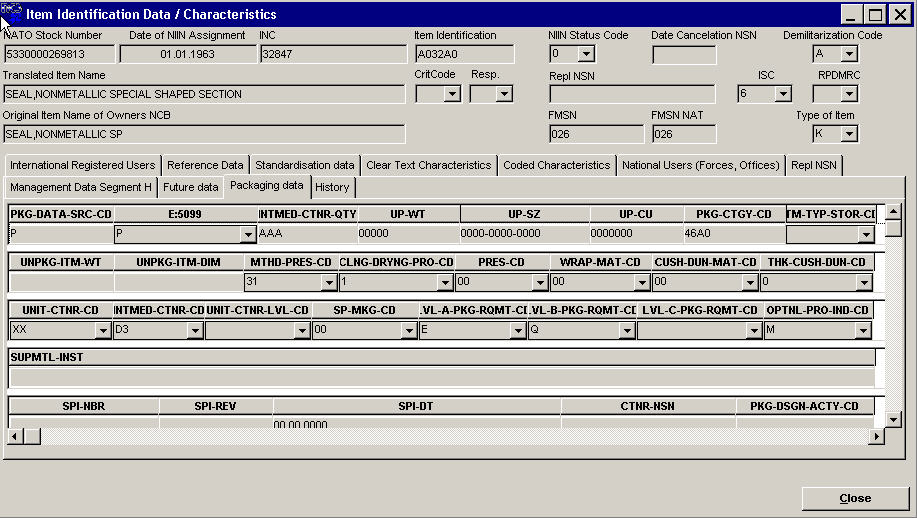Open Demilitarization Code dropdown

[849, 54]
